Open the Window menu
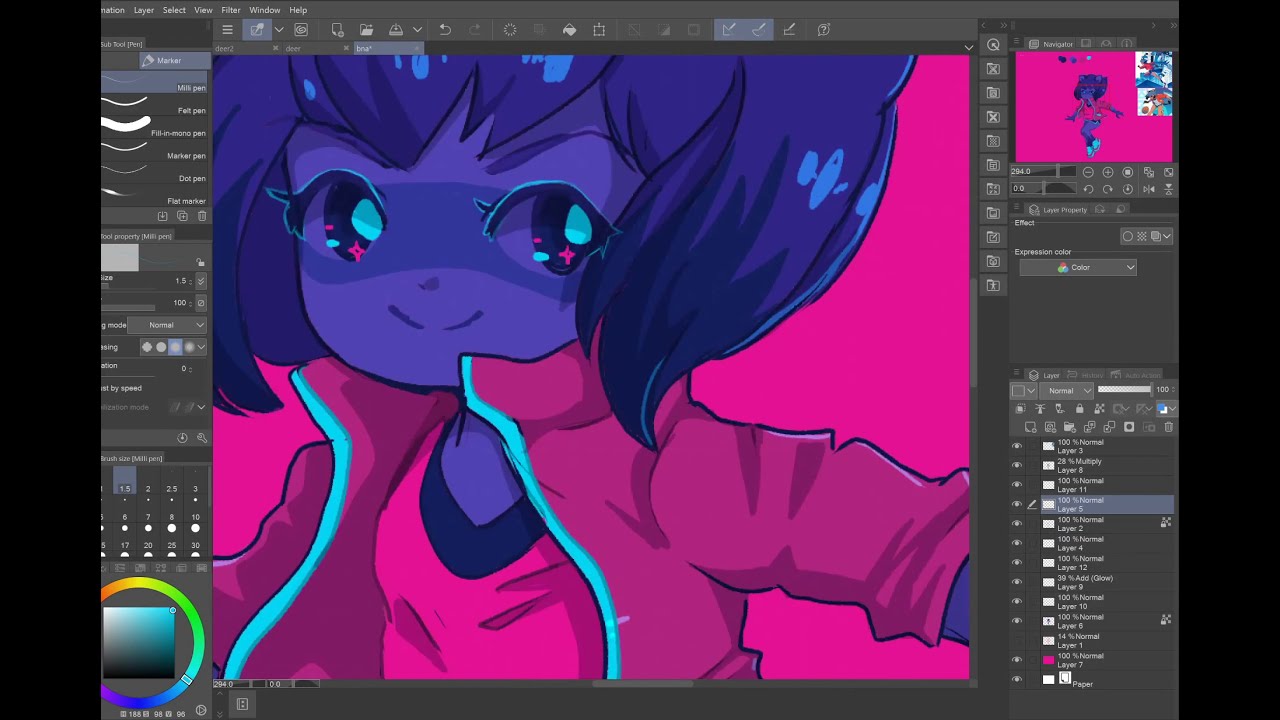 click(x=264, y=10)
